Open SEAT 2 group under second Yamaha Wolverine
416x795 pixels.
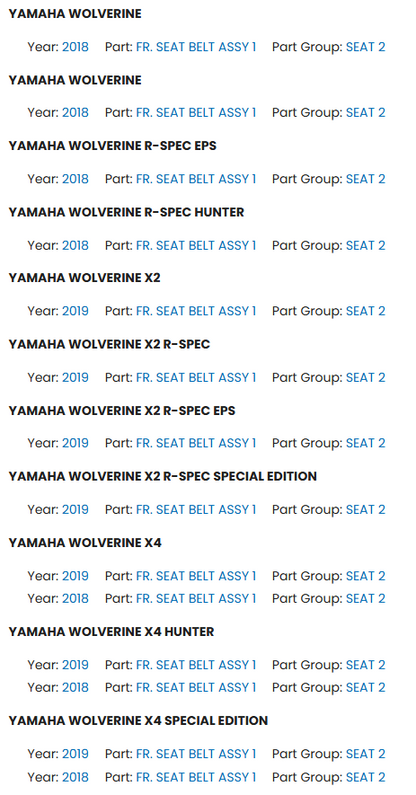point(365,113)
